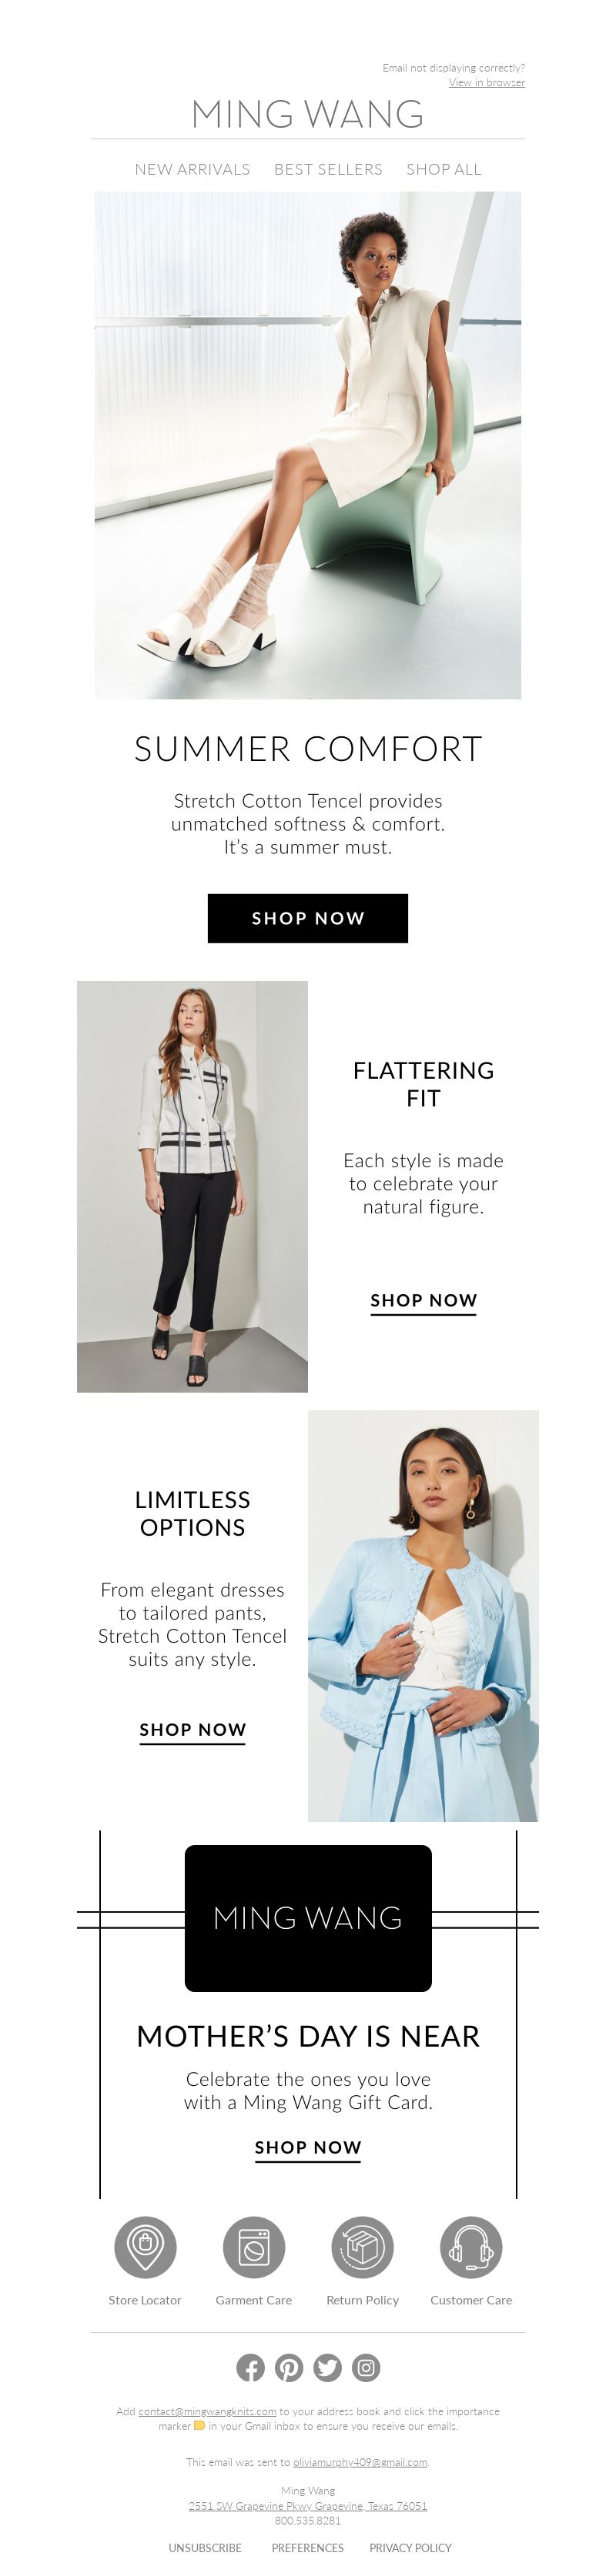Image resolution: width=616 pixels, height=2576 pixels.
Task: Click the Unsubscribe footer link
Action: [x=205, y=2547]
